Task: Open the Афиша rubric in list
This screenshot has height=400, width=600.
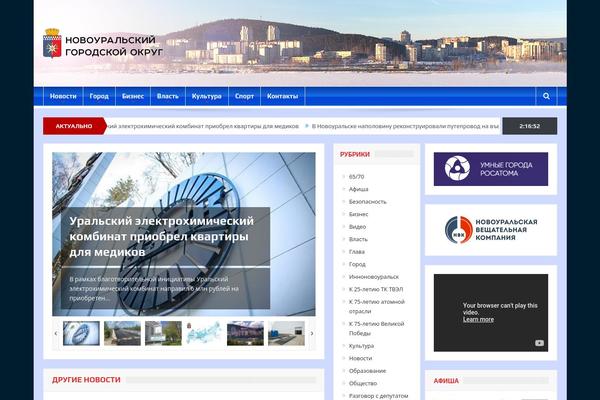Action: [x=359, y=189]
